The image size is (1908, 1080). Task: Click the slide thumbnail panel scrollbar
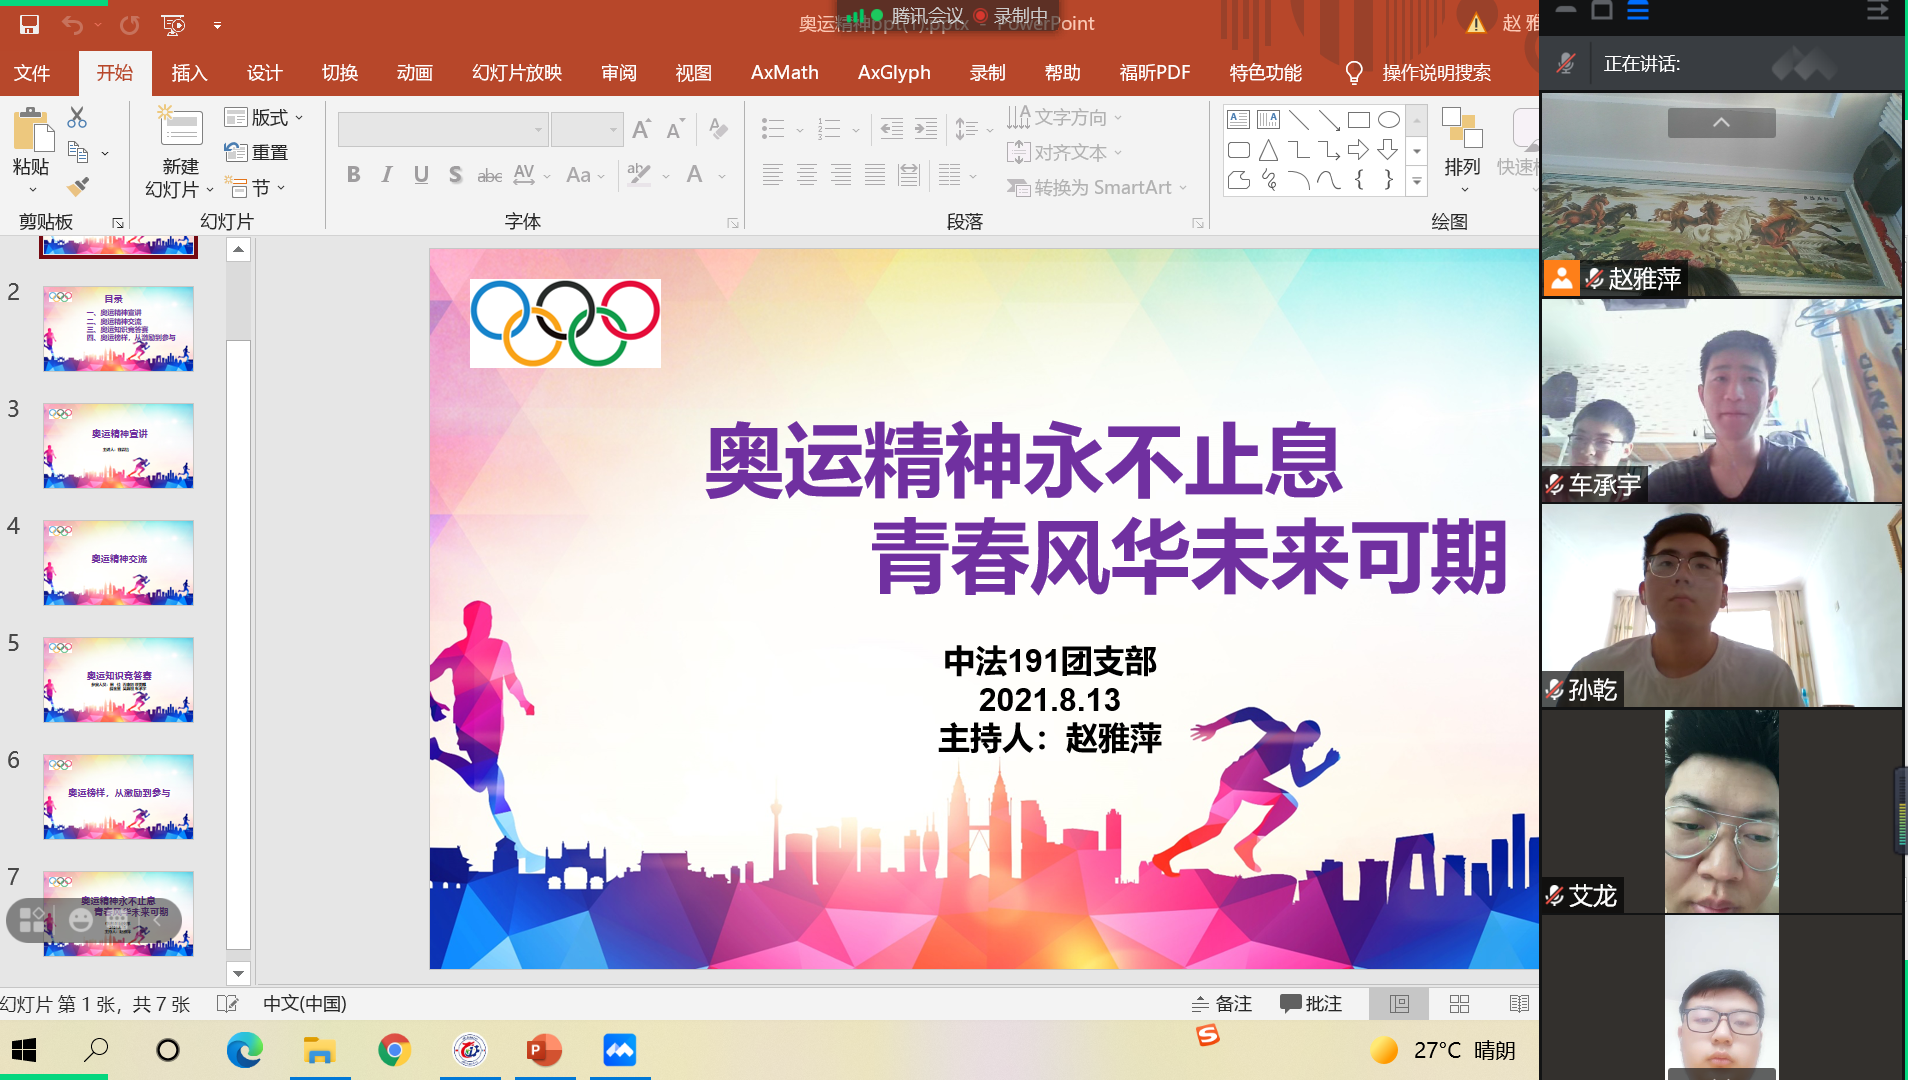238,600
